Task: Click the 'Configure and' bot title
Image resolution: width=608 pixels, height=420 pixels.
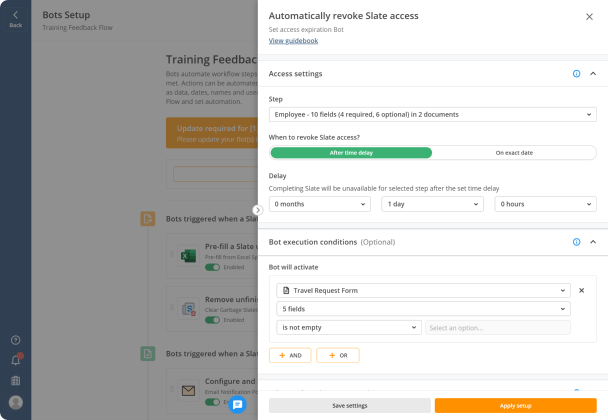Action: (x=230, y=381)
